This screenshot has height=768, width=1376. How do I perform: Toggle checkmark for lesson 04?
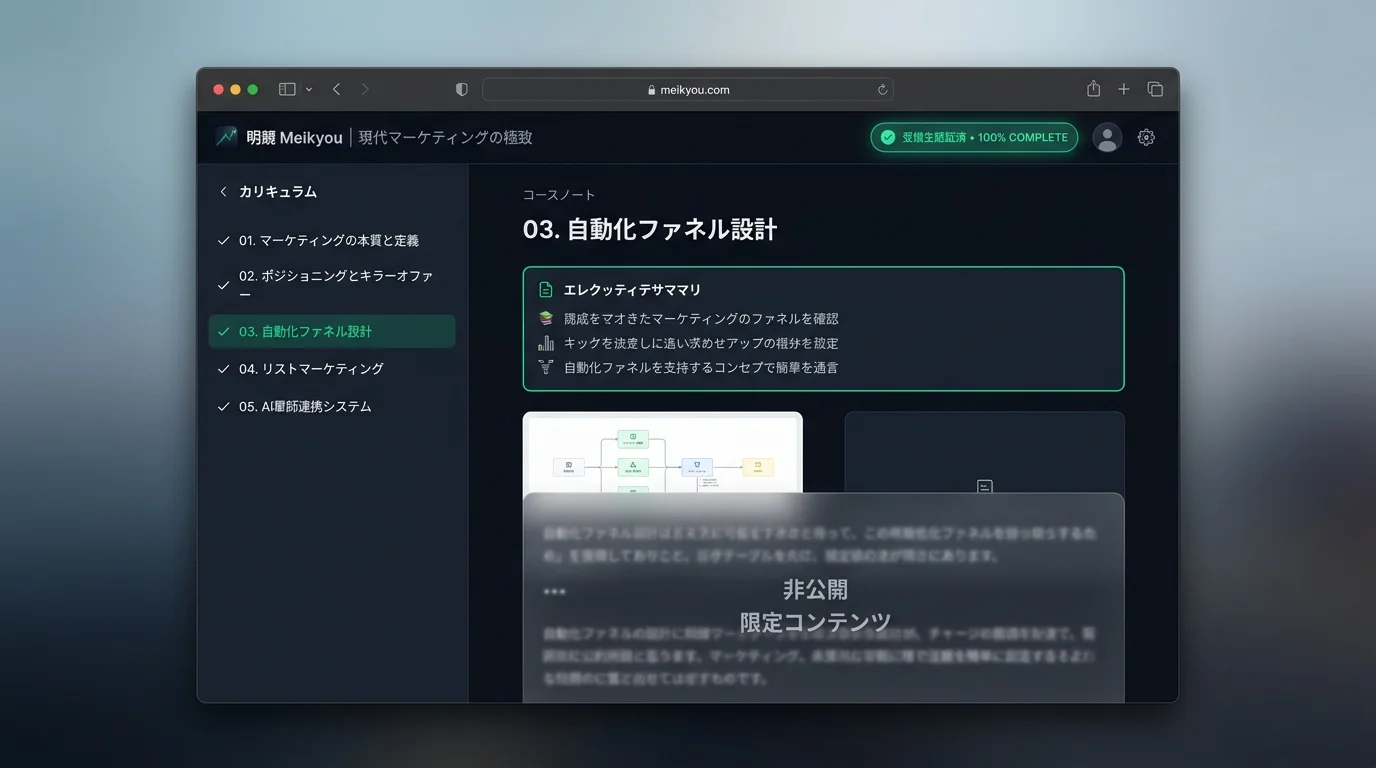(x=224, y=369)
